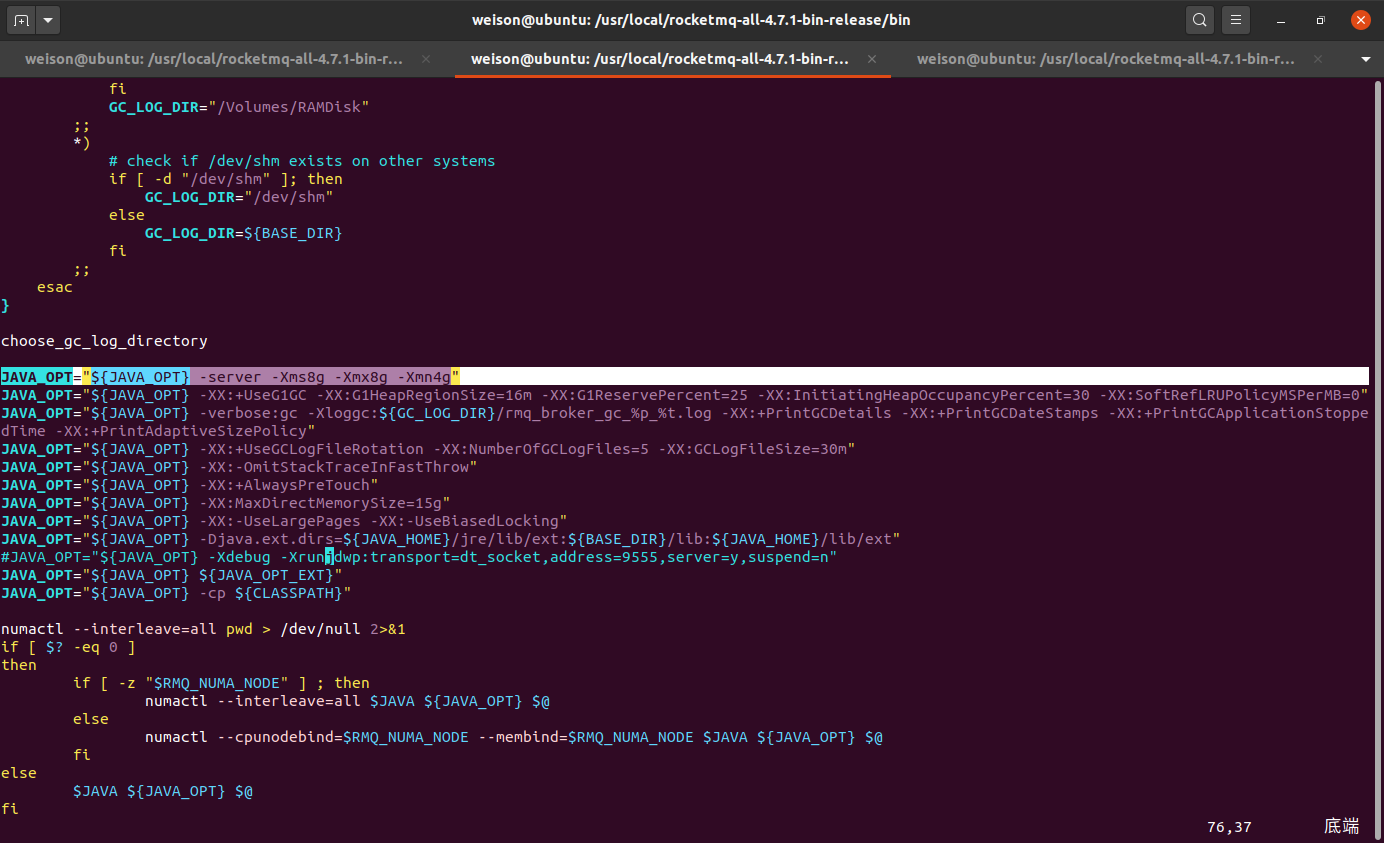Screen dimensions: 1384x843
Task: Open terminal search with the magnifier icon
Action: click(1199, 20)
